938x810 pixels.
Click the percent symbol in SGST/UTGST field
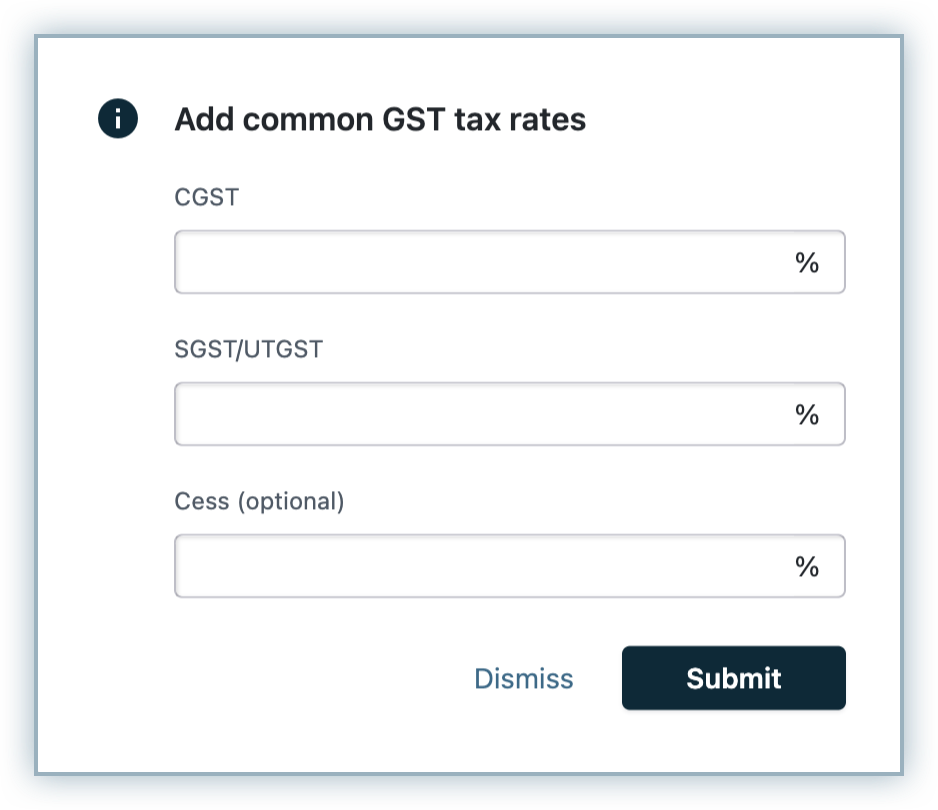pyautogui.click(x=807, y=414)
